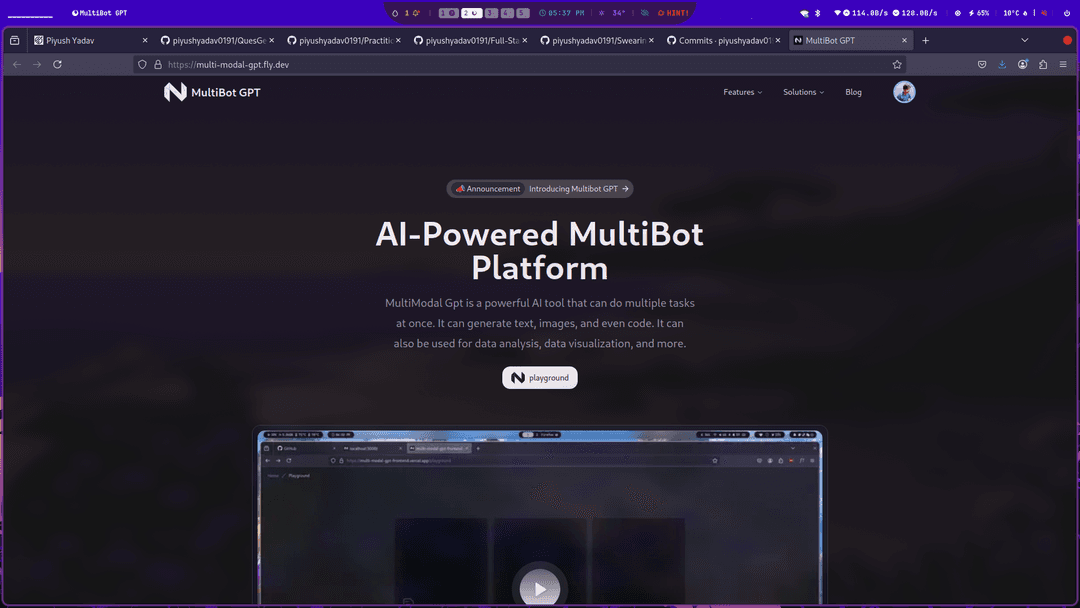Expand the Solutions dropdown menu
Screen dimensions: 1080x608
803,92
